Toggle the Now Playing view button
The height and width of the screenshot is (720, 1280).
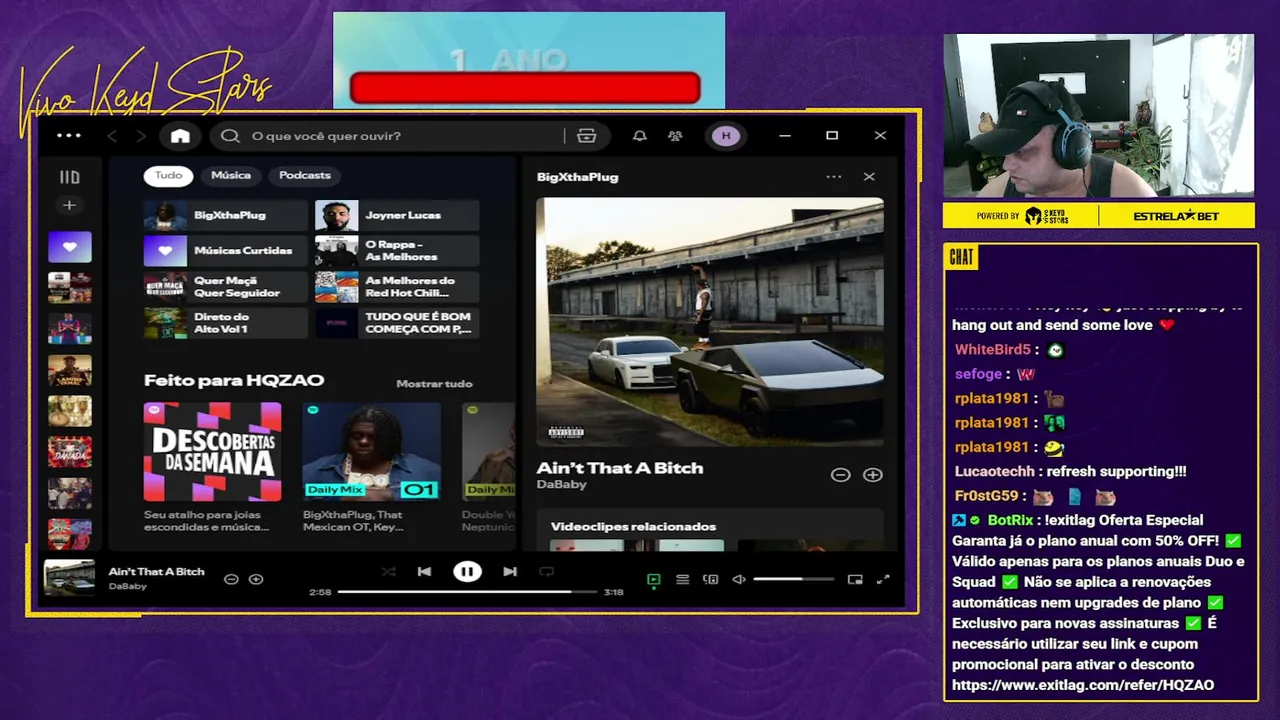pos(654,579)
